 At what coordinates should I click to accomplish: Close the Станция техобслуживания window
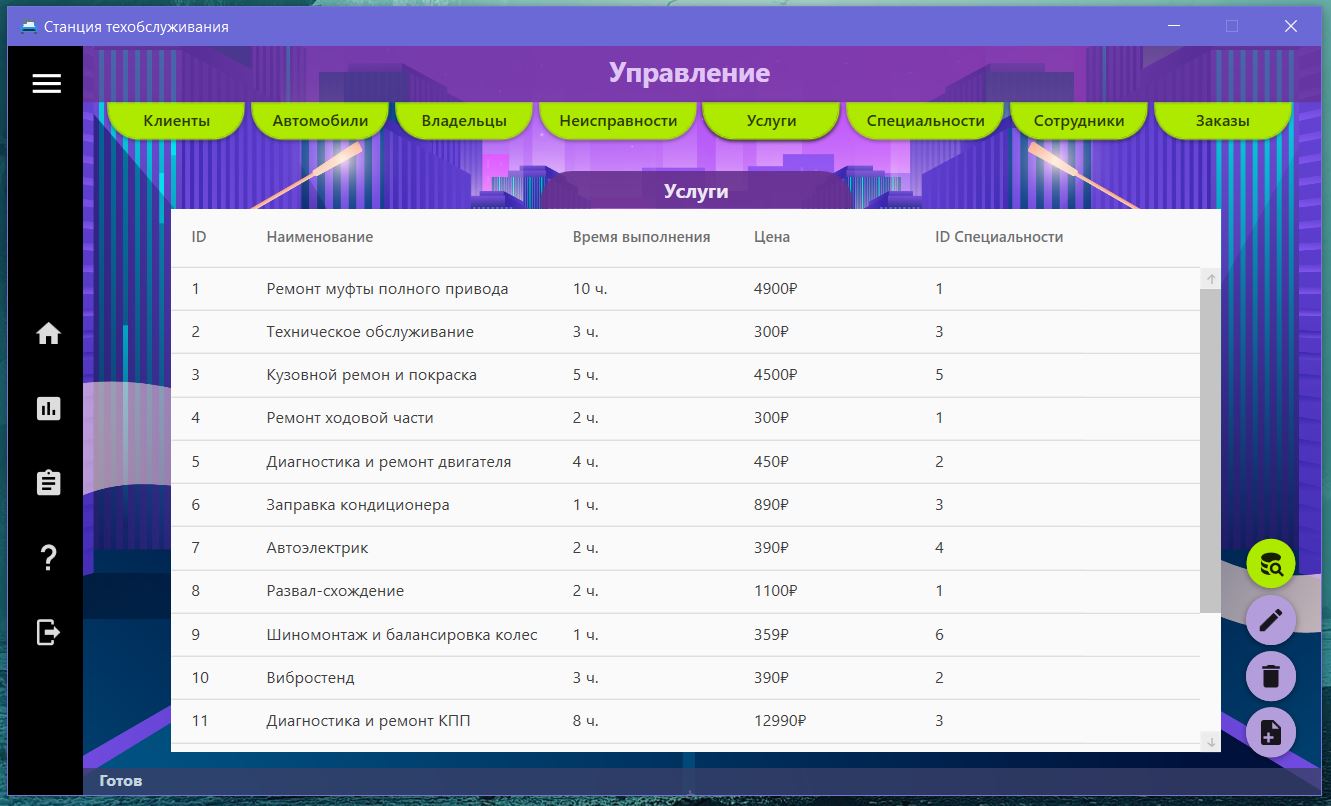[x=1291, y=27]
